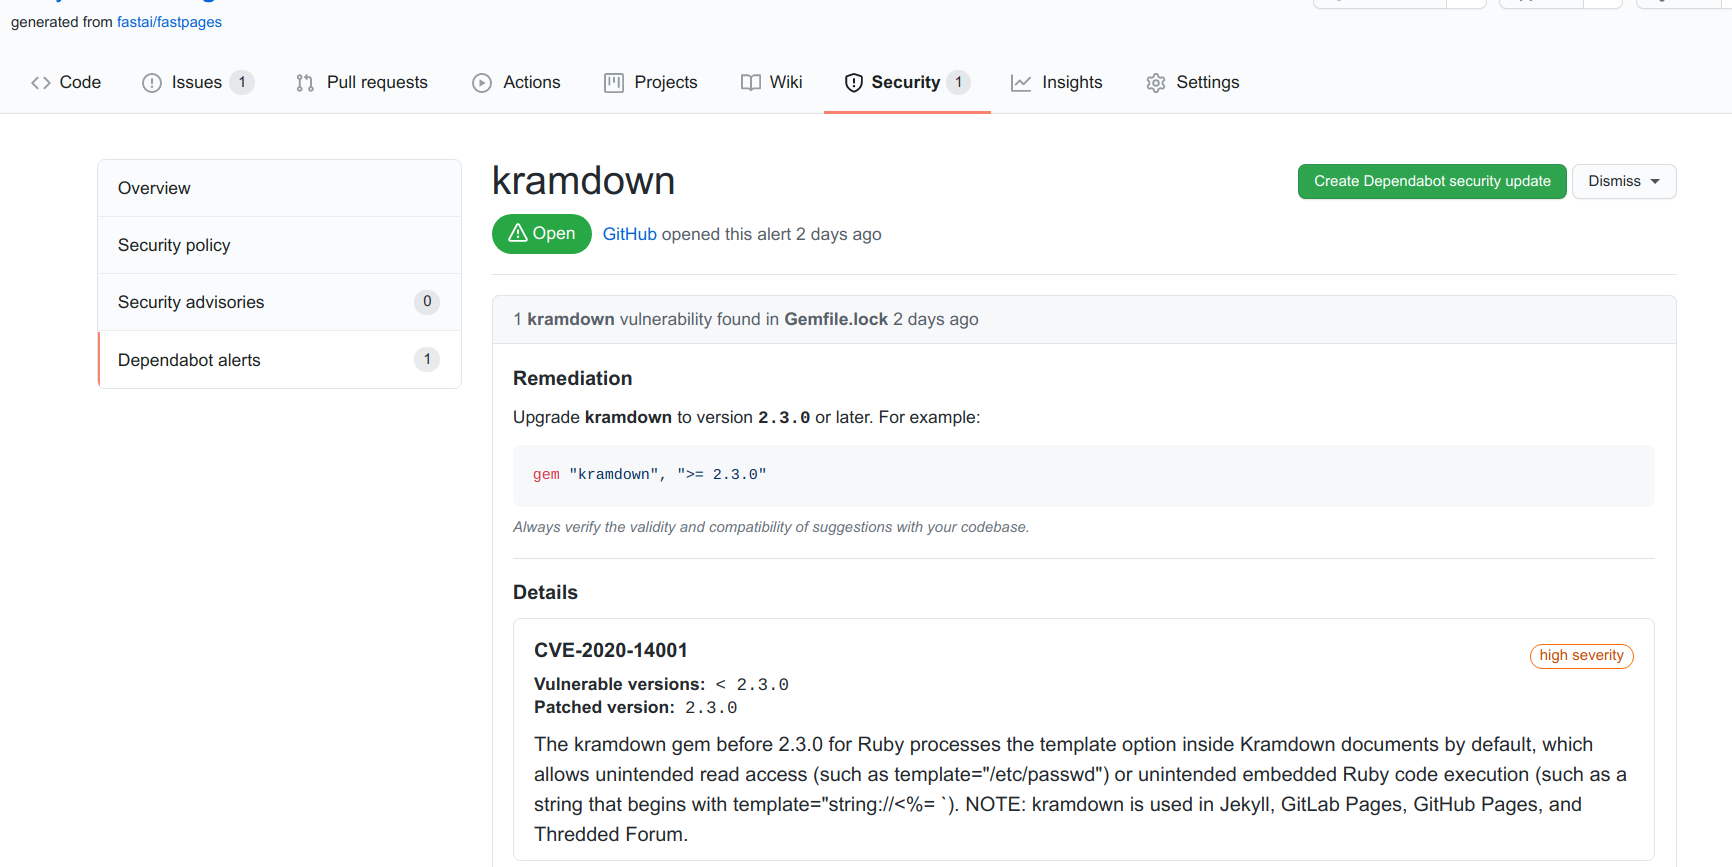Click the Pull requests branch icon

305,82
